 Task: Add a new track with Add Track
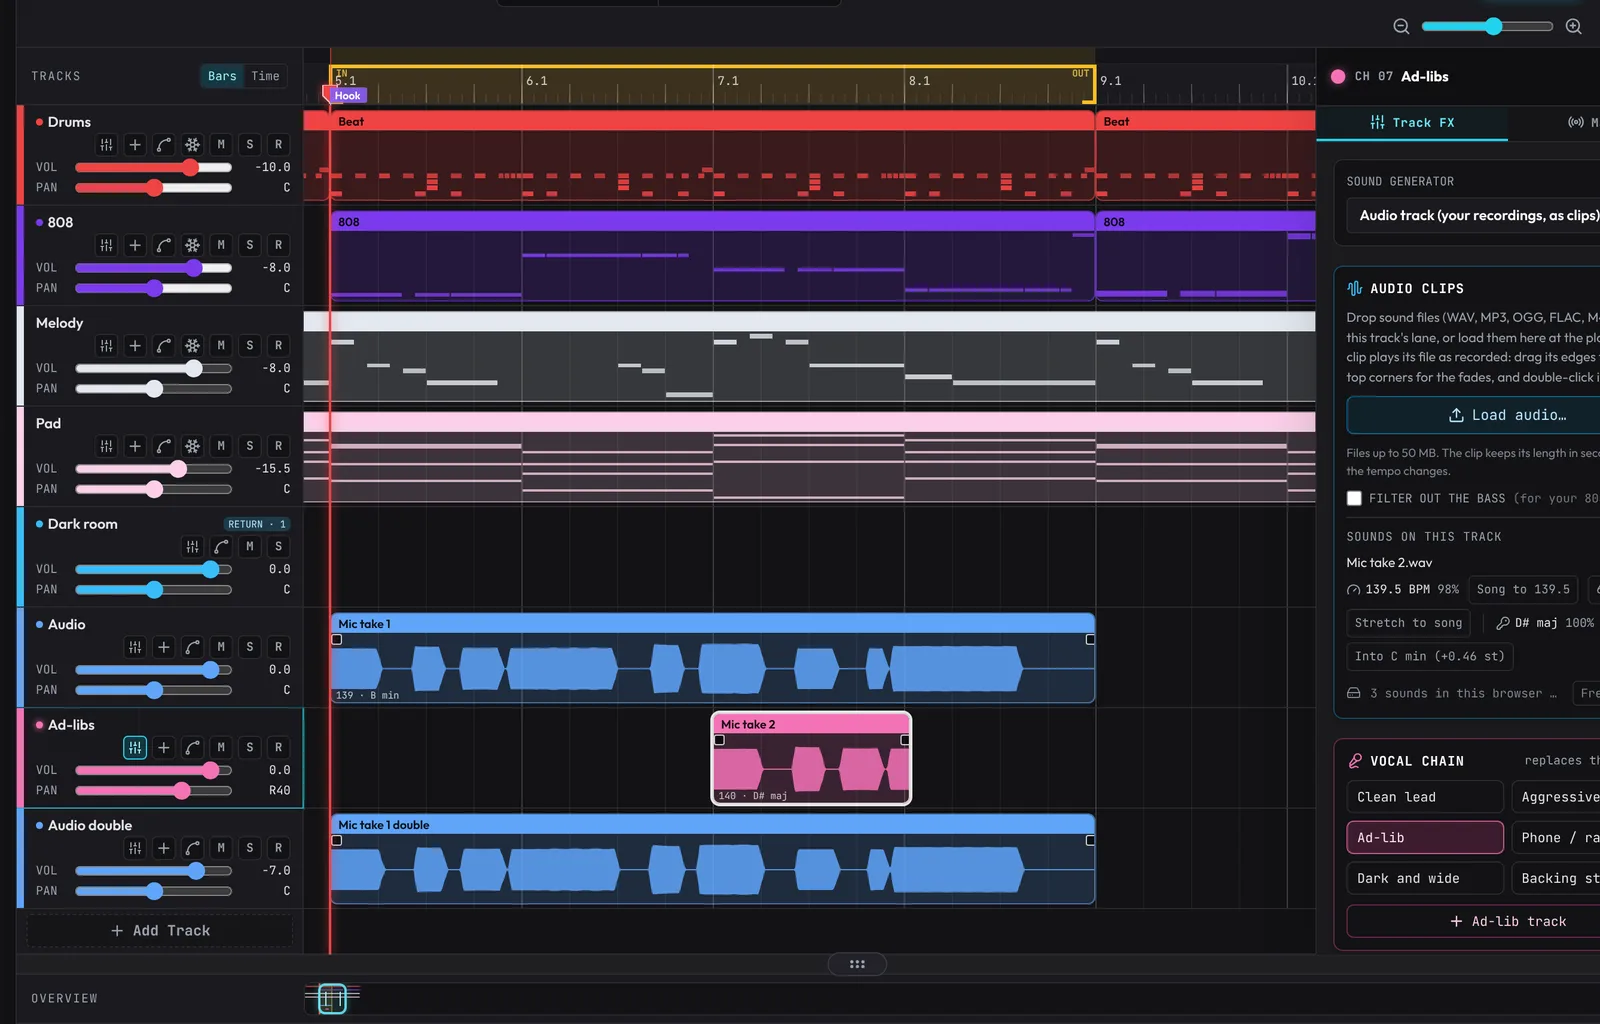(160, 931)
